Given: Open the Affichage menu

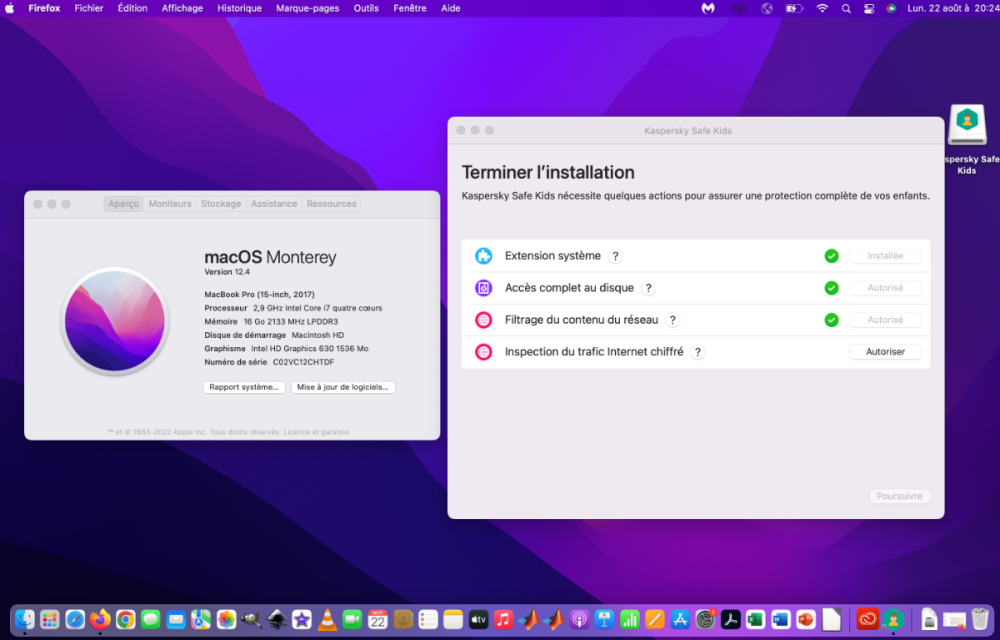Looking at the screenshot, I should 182,8.
